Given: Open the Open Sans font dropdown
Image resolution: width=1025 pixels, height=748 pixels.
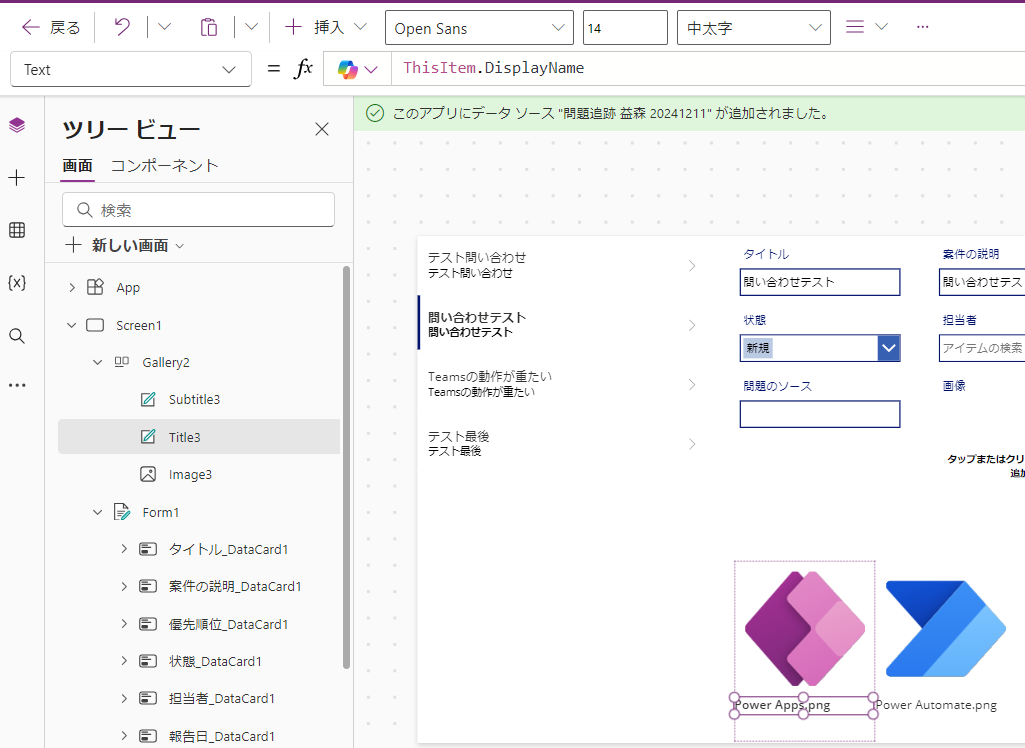Looking at the screenshot, I should point(479,28).
